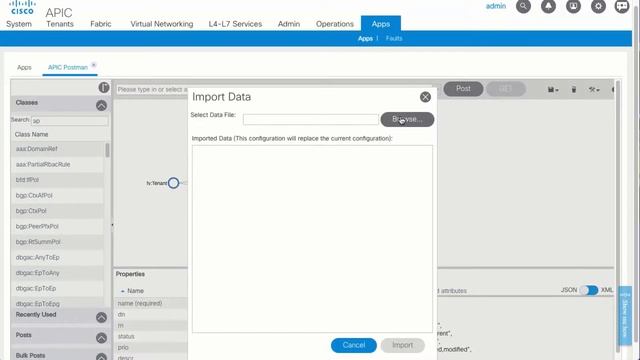Click the Show me how side tab
The width and height of the screenshot is (640, 360).
pos(625,316)
